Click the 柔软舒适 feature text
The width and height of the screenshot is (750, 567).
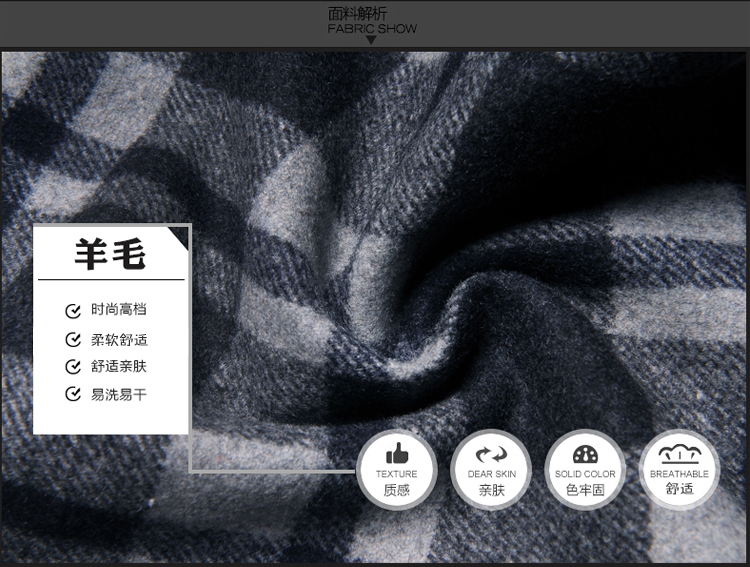pyautogui.click(x=119, y=340)
